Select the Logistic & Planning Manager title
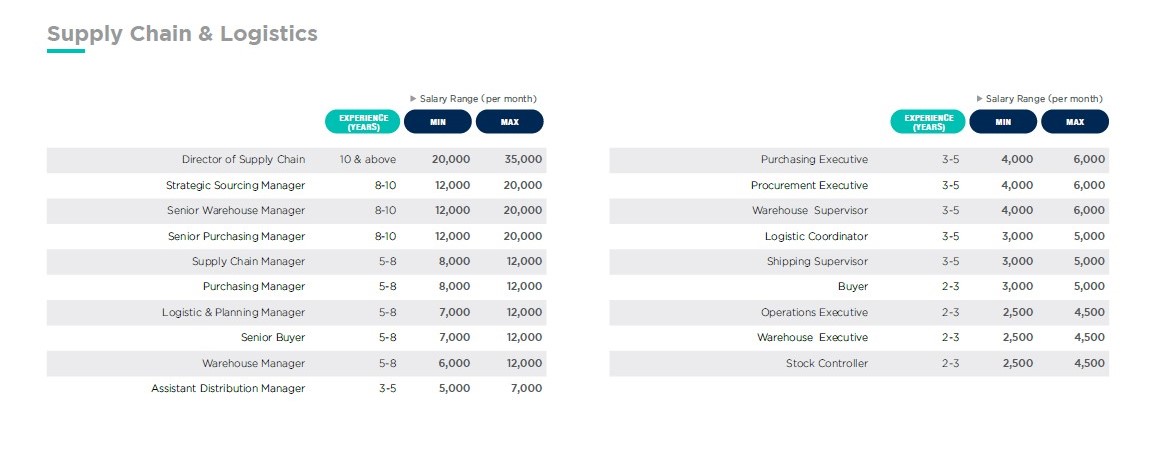 point(233,313)
